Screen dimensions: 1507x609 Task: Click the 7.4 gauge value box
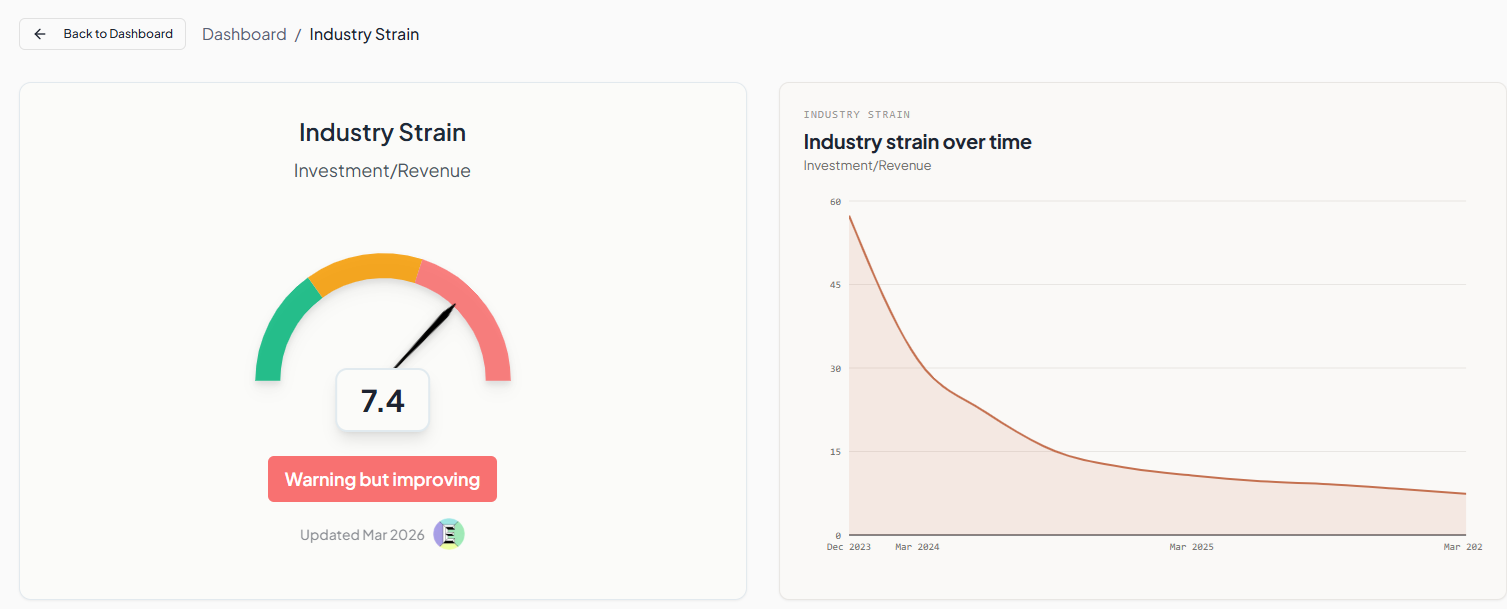pos(382,400)
